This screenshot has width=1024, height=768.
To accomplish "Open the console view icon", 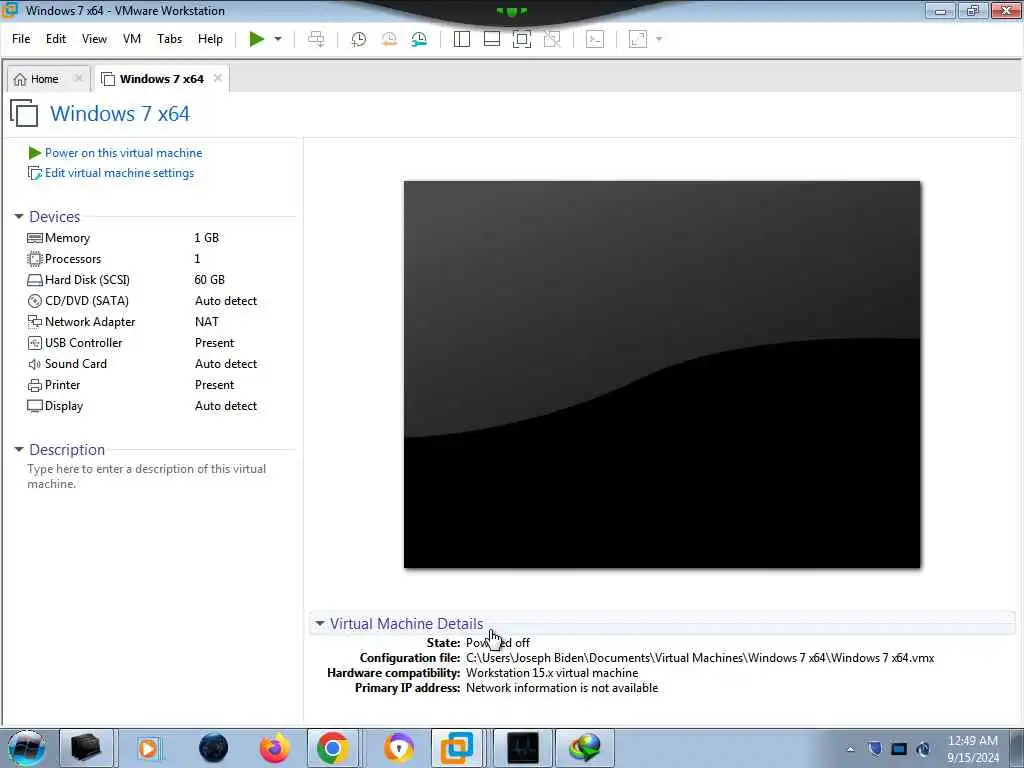I will click(x=595, y=39).
